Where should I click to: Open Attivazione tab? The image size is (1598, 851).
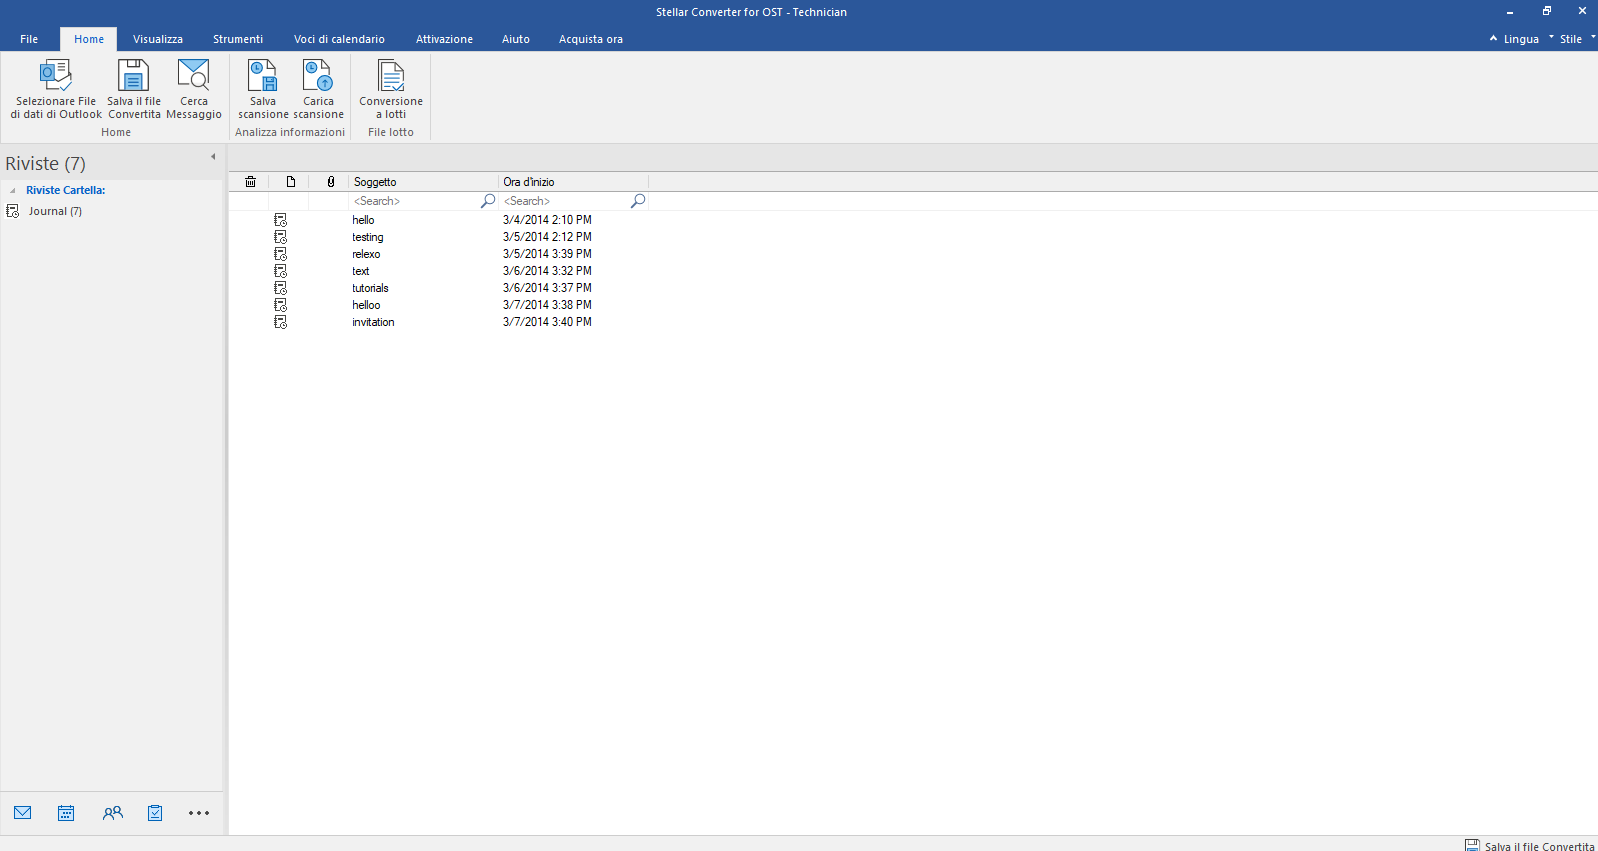point(444,39)
